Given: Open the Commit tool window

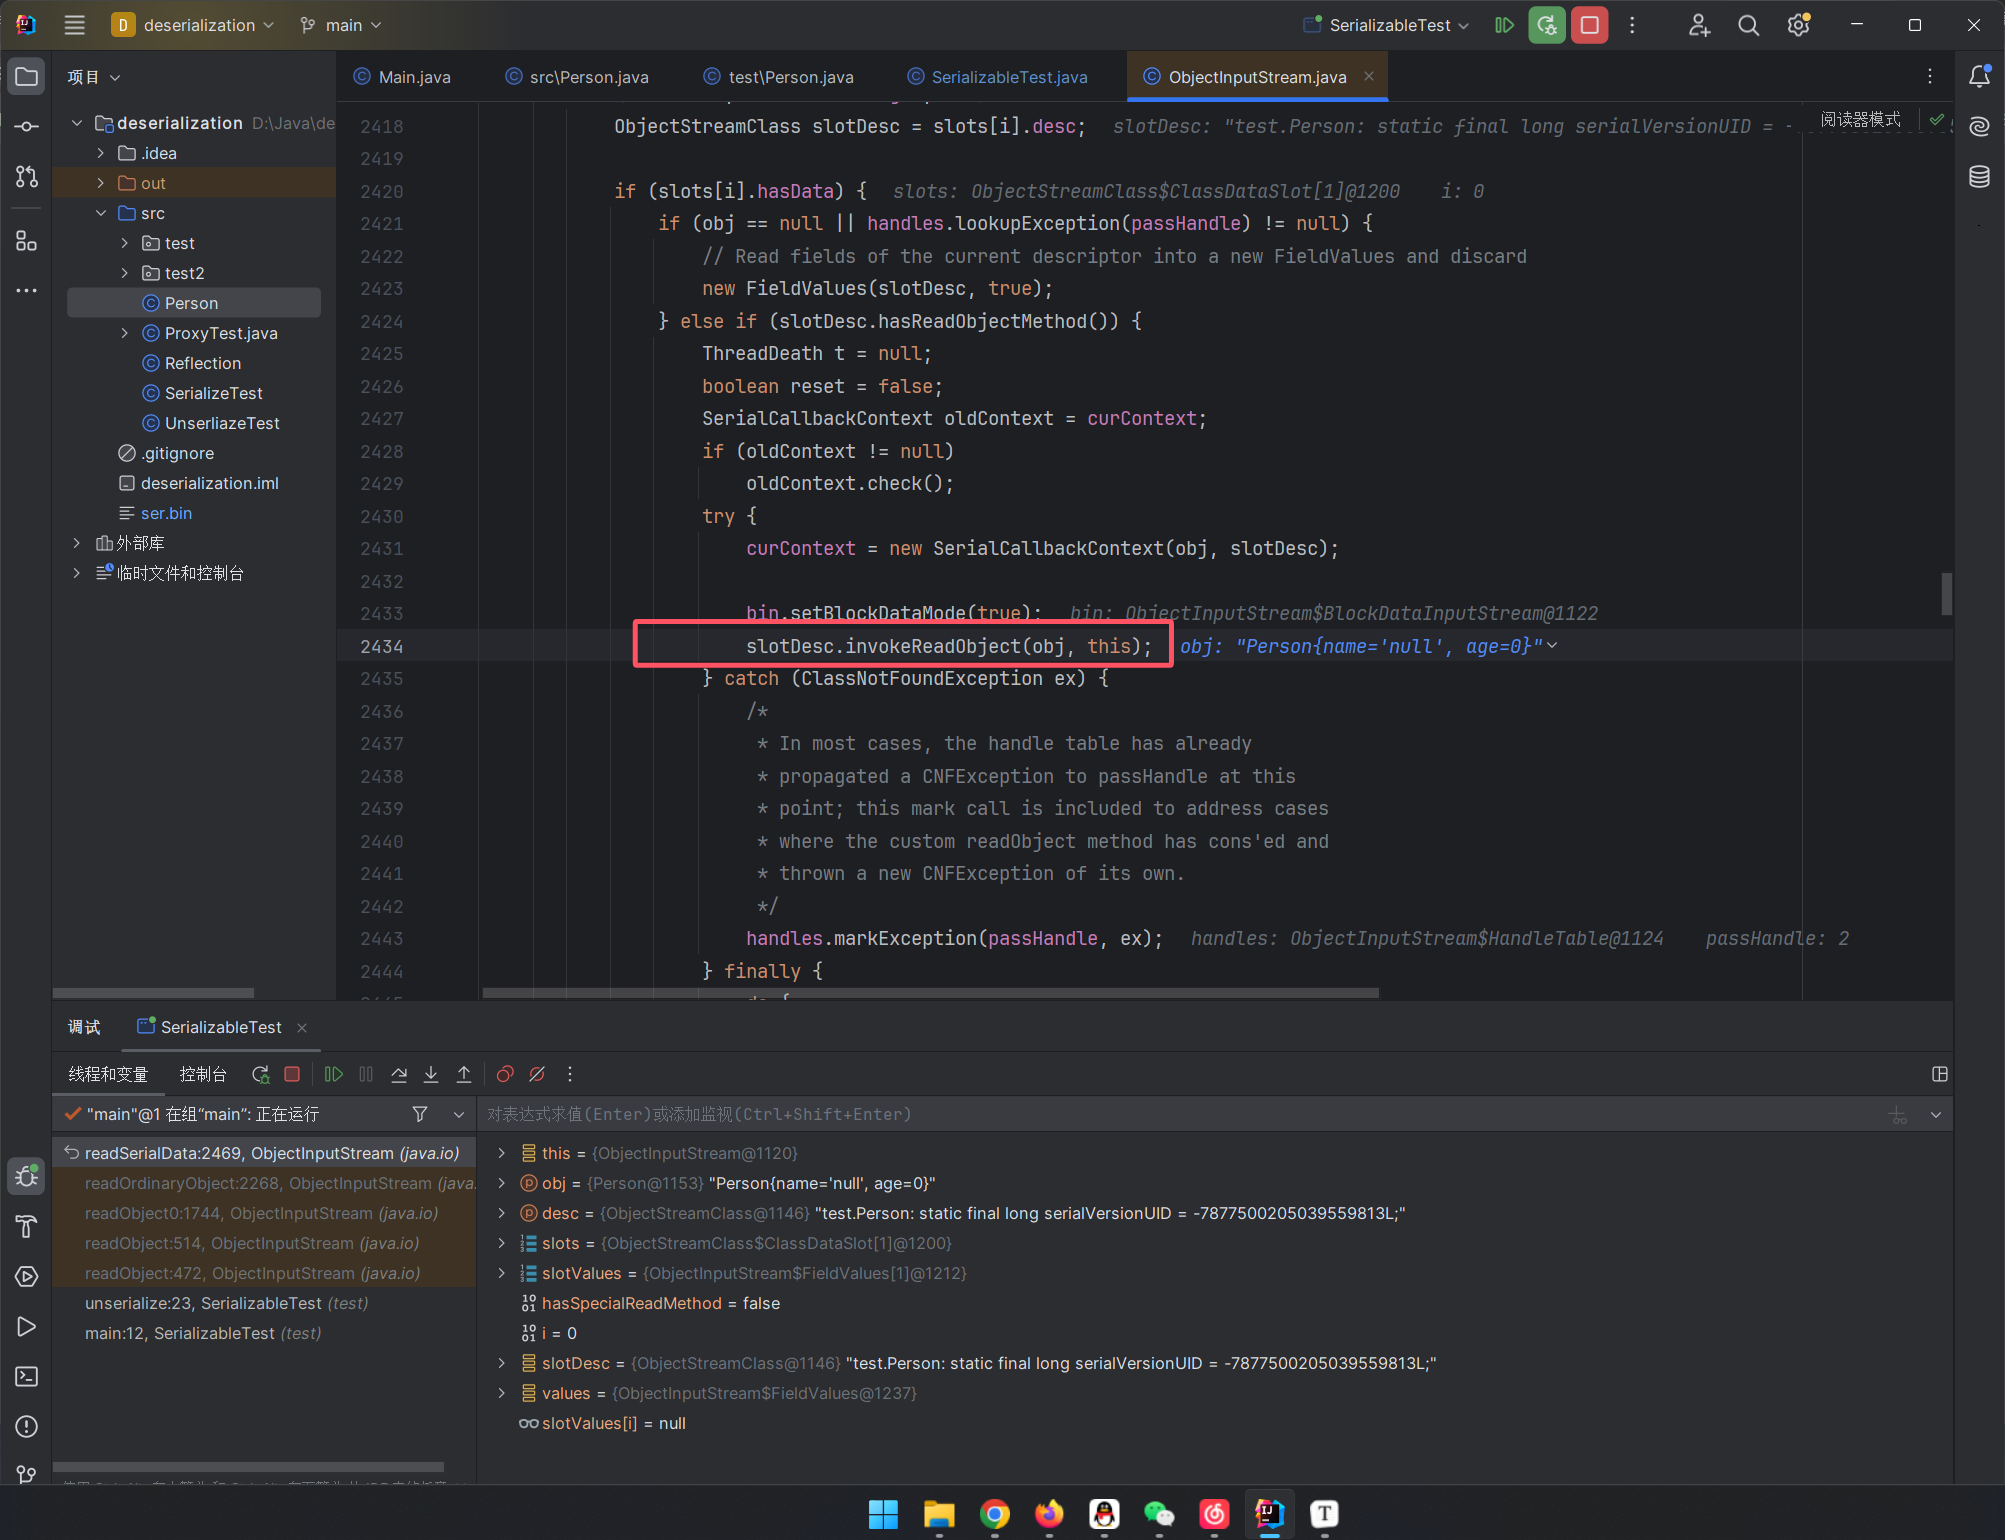Looking at the screenshot, I should (27, 127).
